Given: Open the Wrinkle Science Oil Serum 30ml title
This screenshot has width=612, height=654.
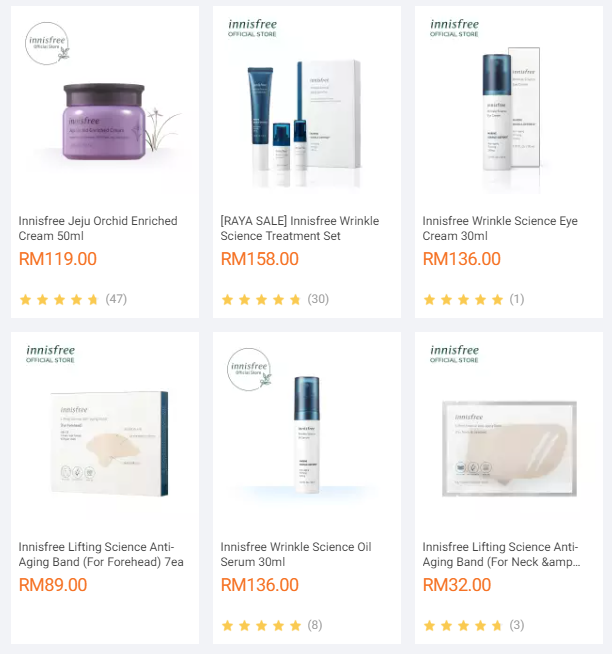Looking at the screenshot, I should [296, 554].
